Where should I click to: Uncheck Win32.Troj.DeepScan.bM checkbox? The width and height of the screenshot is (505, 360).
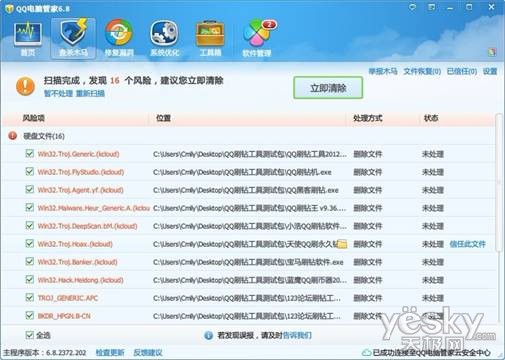click(x=30, y=225)
